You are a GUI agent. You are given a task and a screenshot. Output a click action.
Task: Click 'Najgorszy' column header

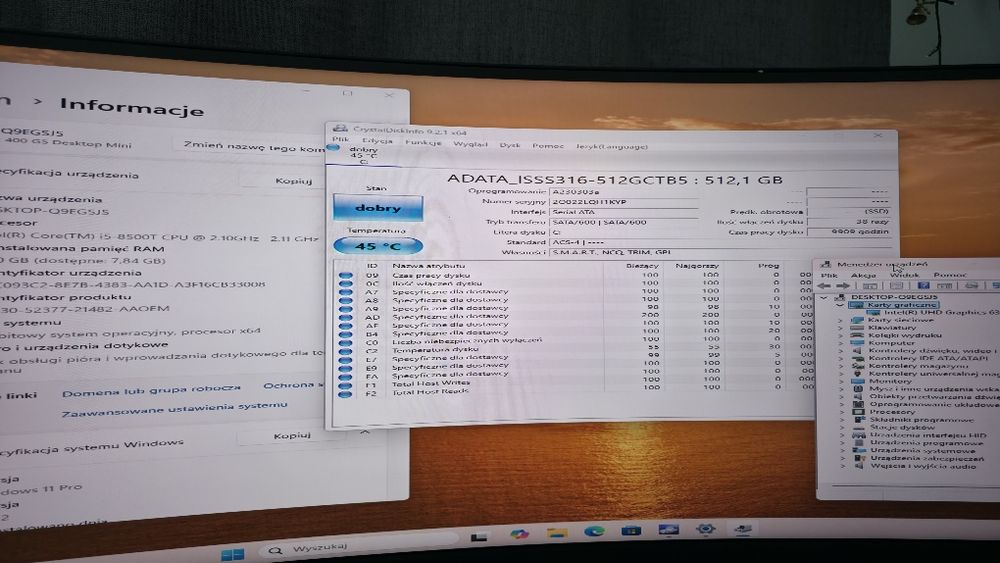point(697,265)
